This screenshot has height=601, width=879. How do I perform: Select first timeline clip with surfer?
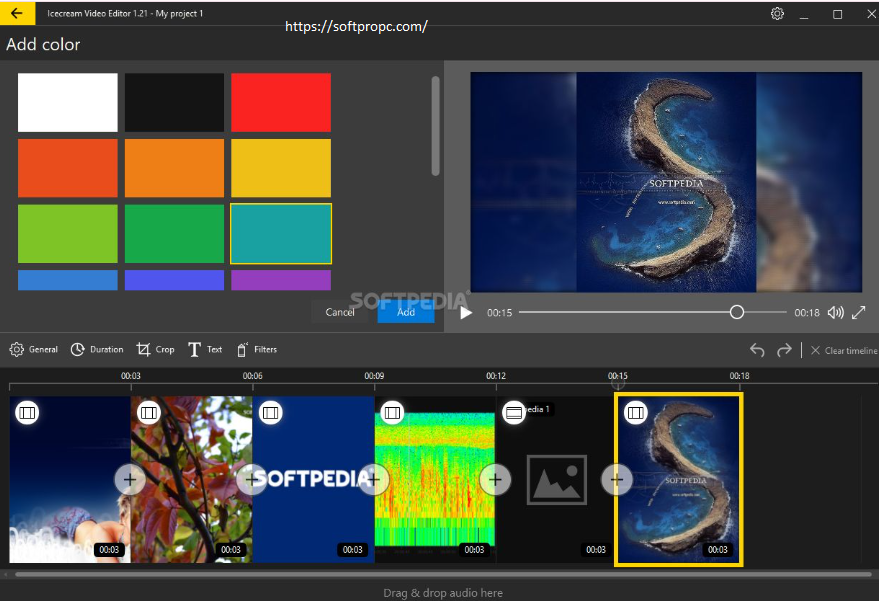pyautogui.click(x=70, y=479)
